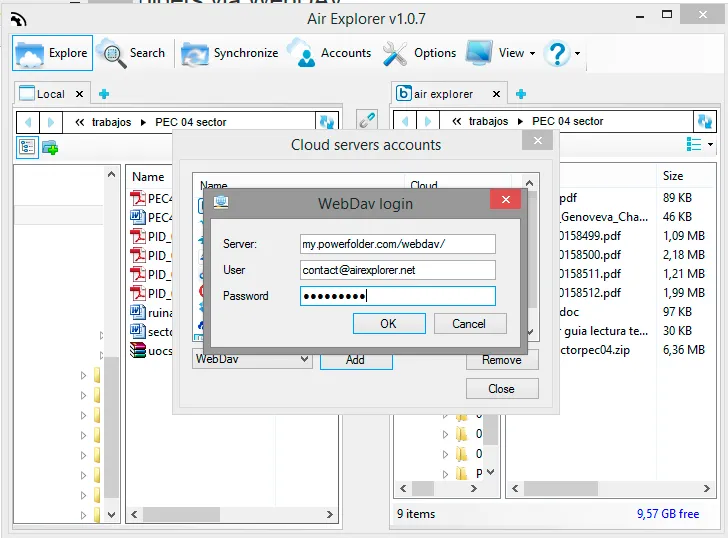Image resolution: width=728 pixels, height=538 pixels.
Task: Open the right pane view style icon
Action: pyautogui.click(x=694, y=144)
